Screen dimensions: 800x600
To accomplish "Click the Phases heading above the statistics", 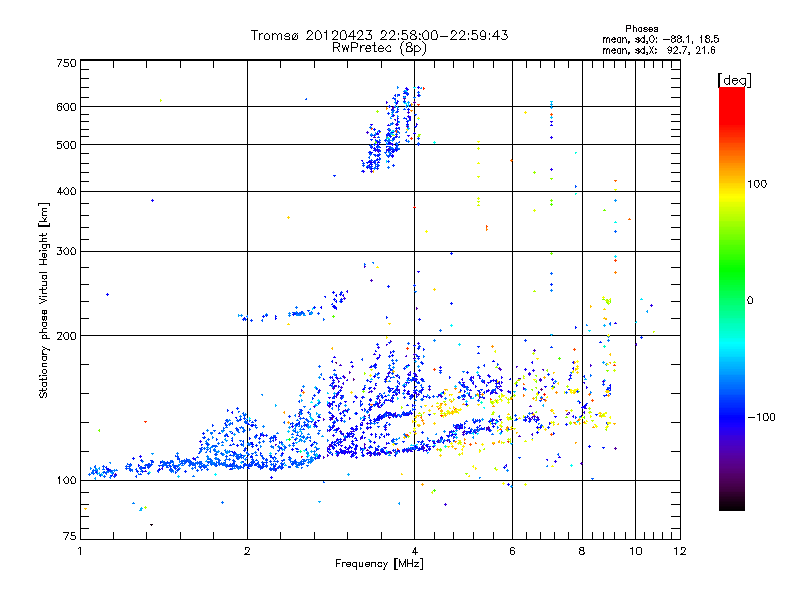I will pos(641,29).
